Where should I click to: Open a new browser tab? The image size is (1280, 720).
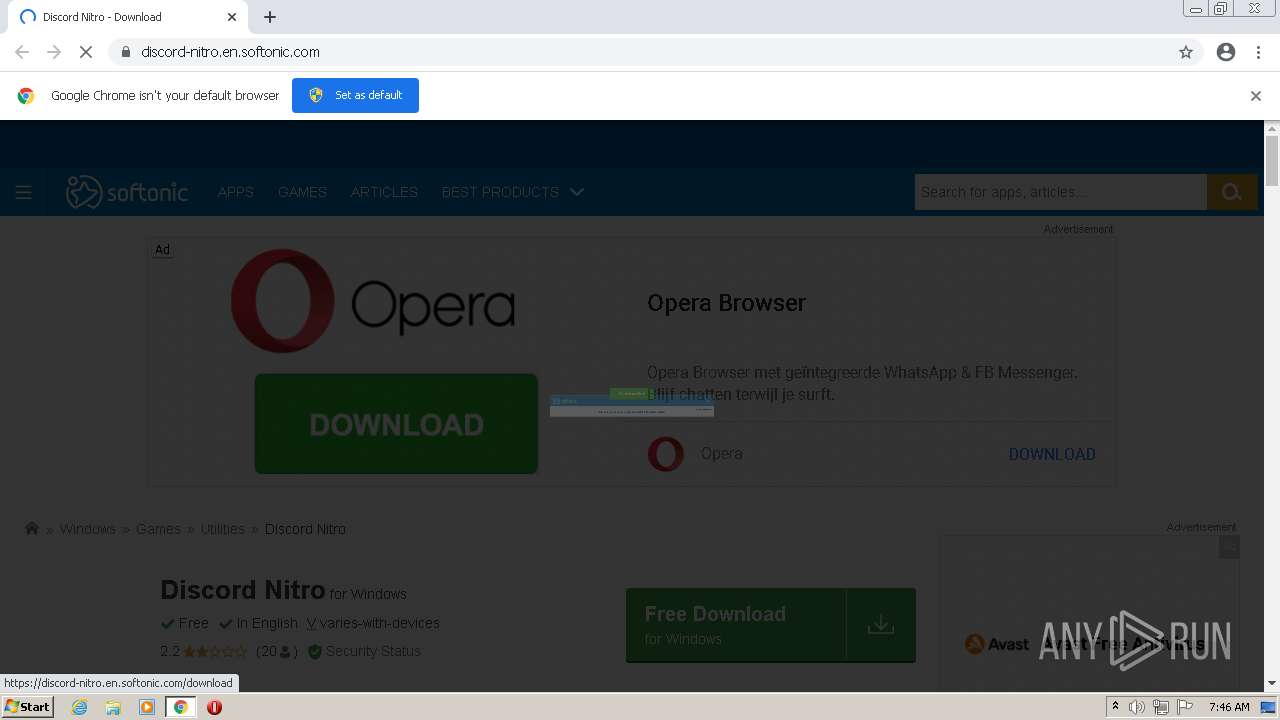tap(270, 17)
